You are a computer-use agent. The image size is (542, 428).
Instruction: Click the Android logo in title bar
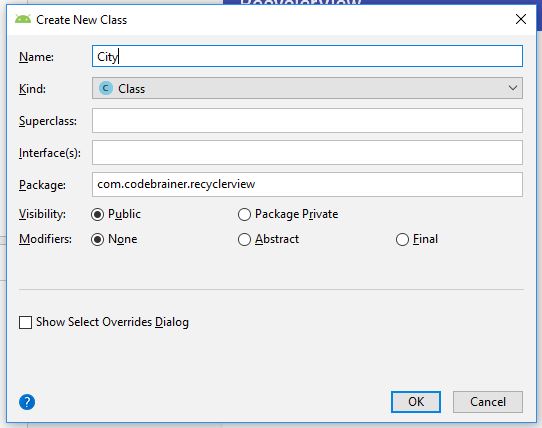click(x=23, y=19)
